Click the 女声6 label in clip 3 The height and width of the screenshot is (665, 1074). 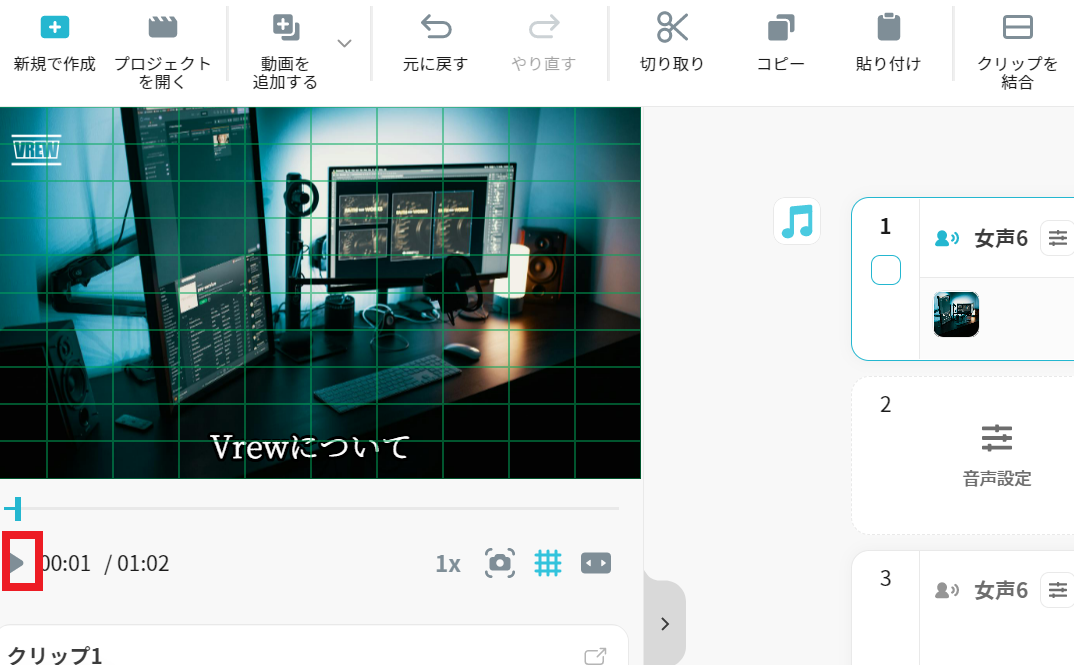tap(1001, 590)
